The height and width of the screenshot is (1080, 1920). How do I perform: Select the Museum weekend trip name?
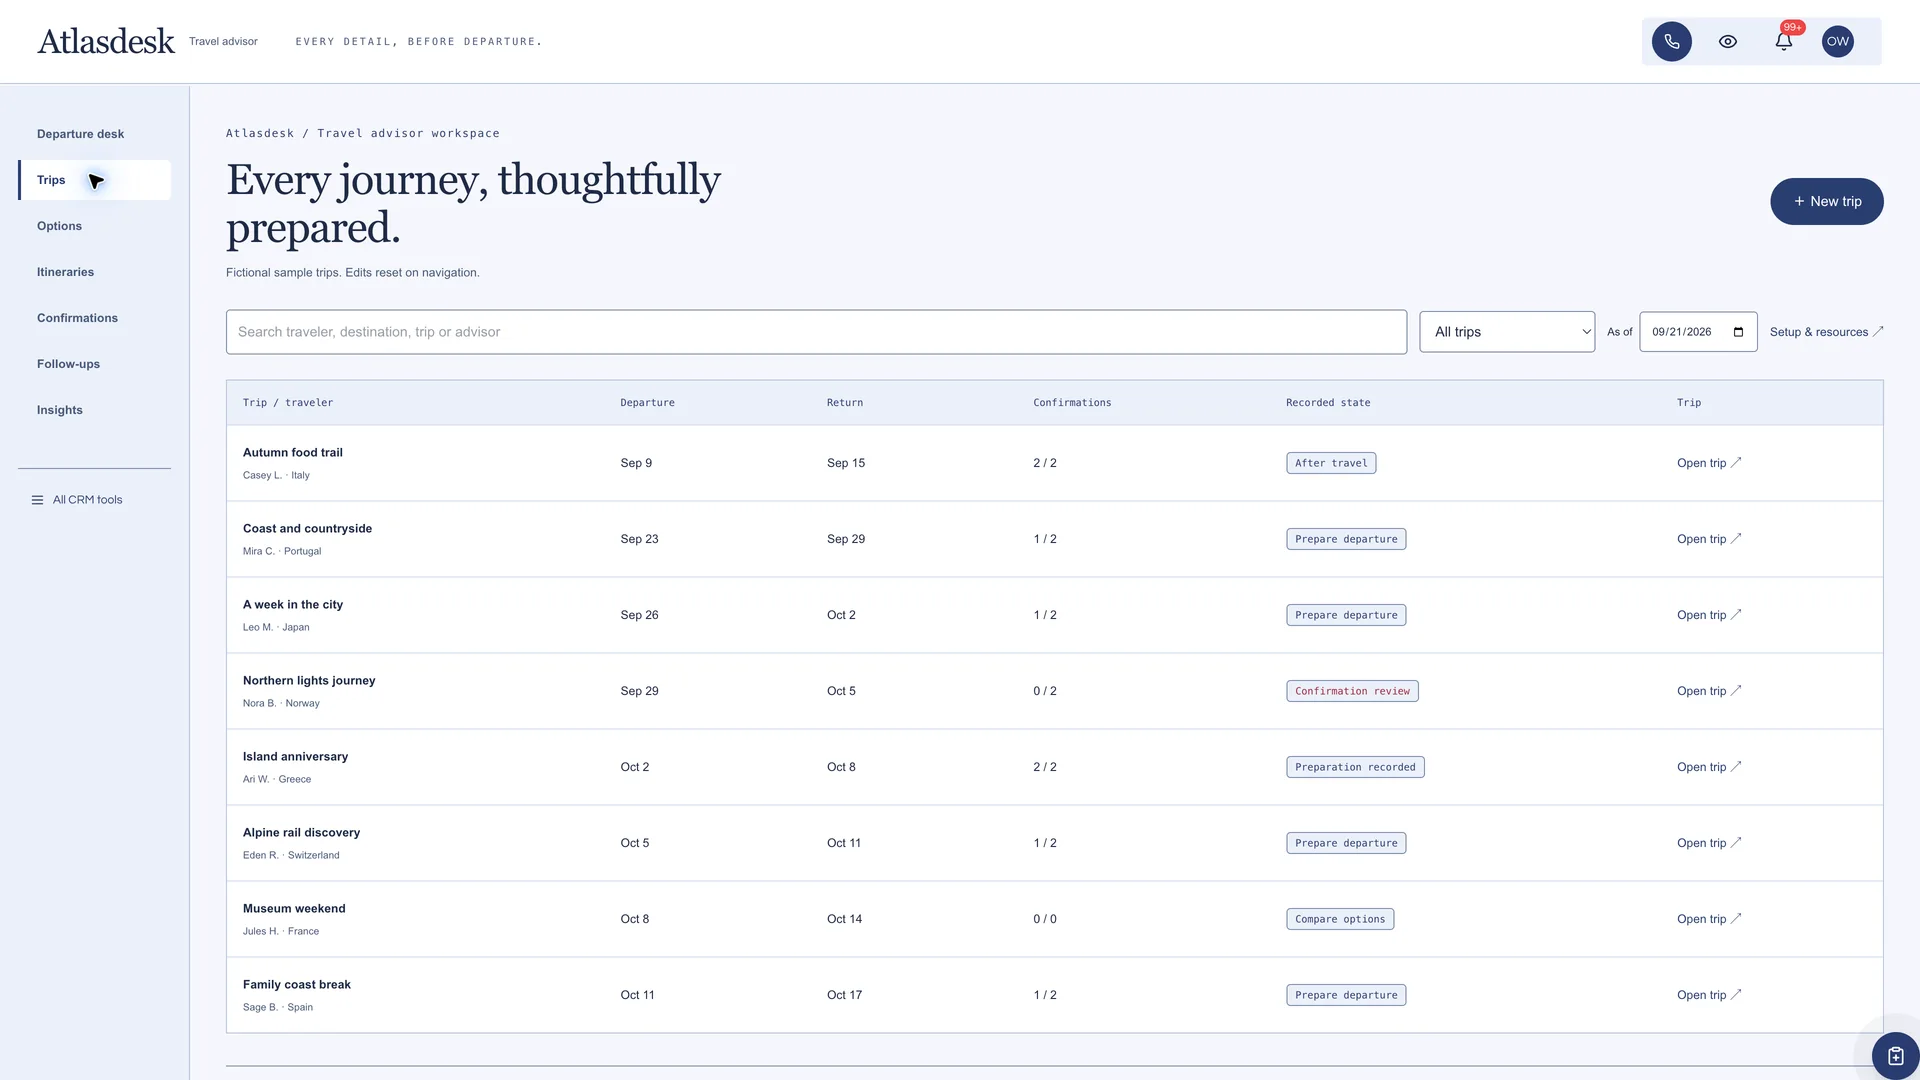[294, 909]
